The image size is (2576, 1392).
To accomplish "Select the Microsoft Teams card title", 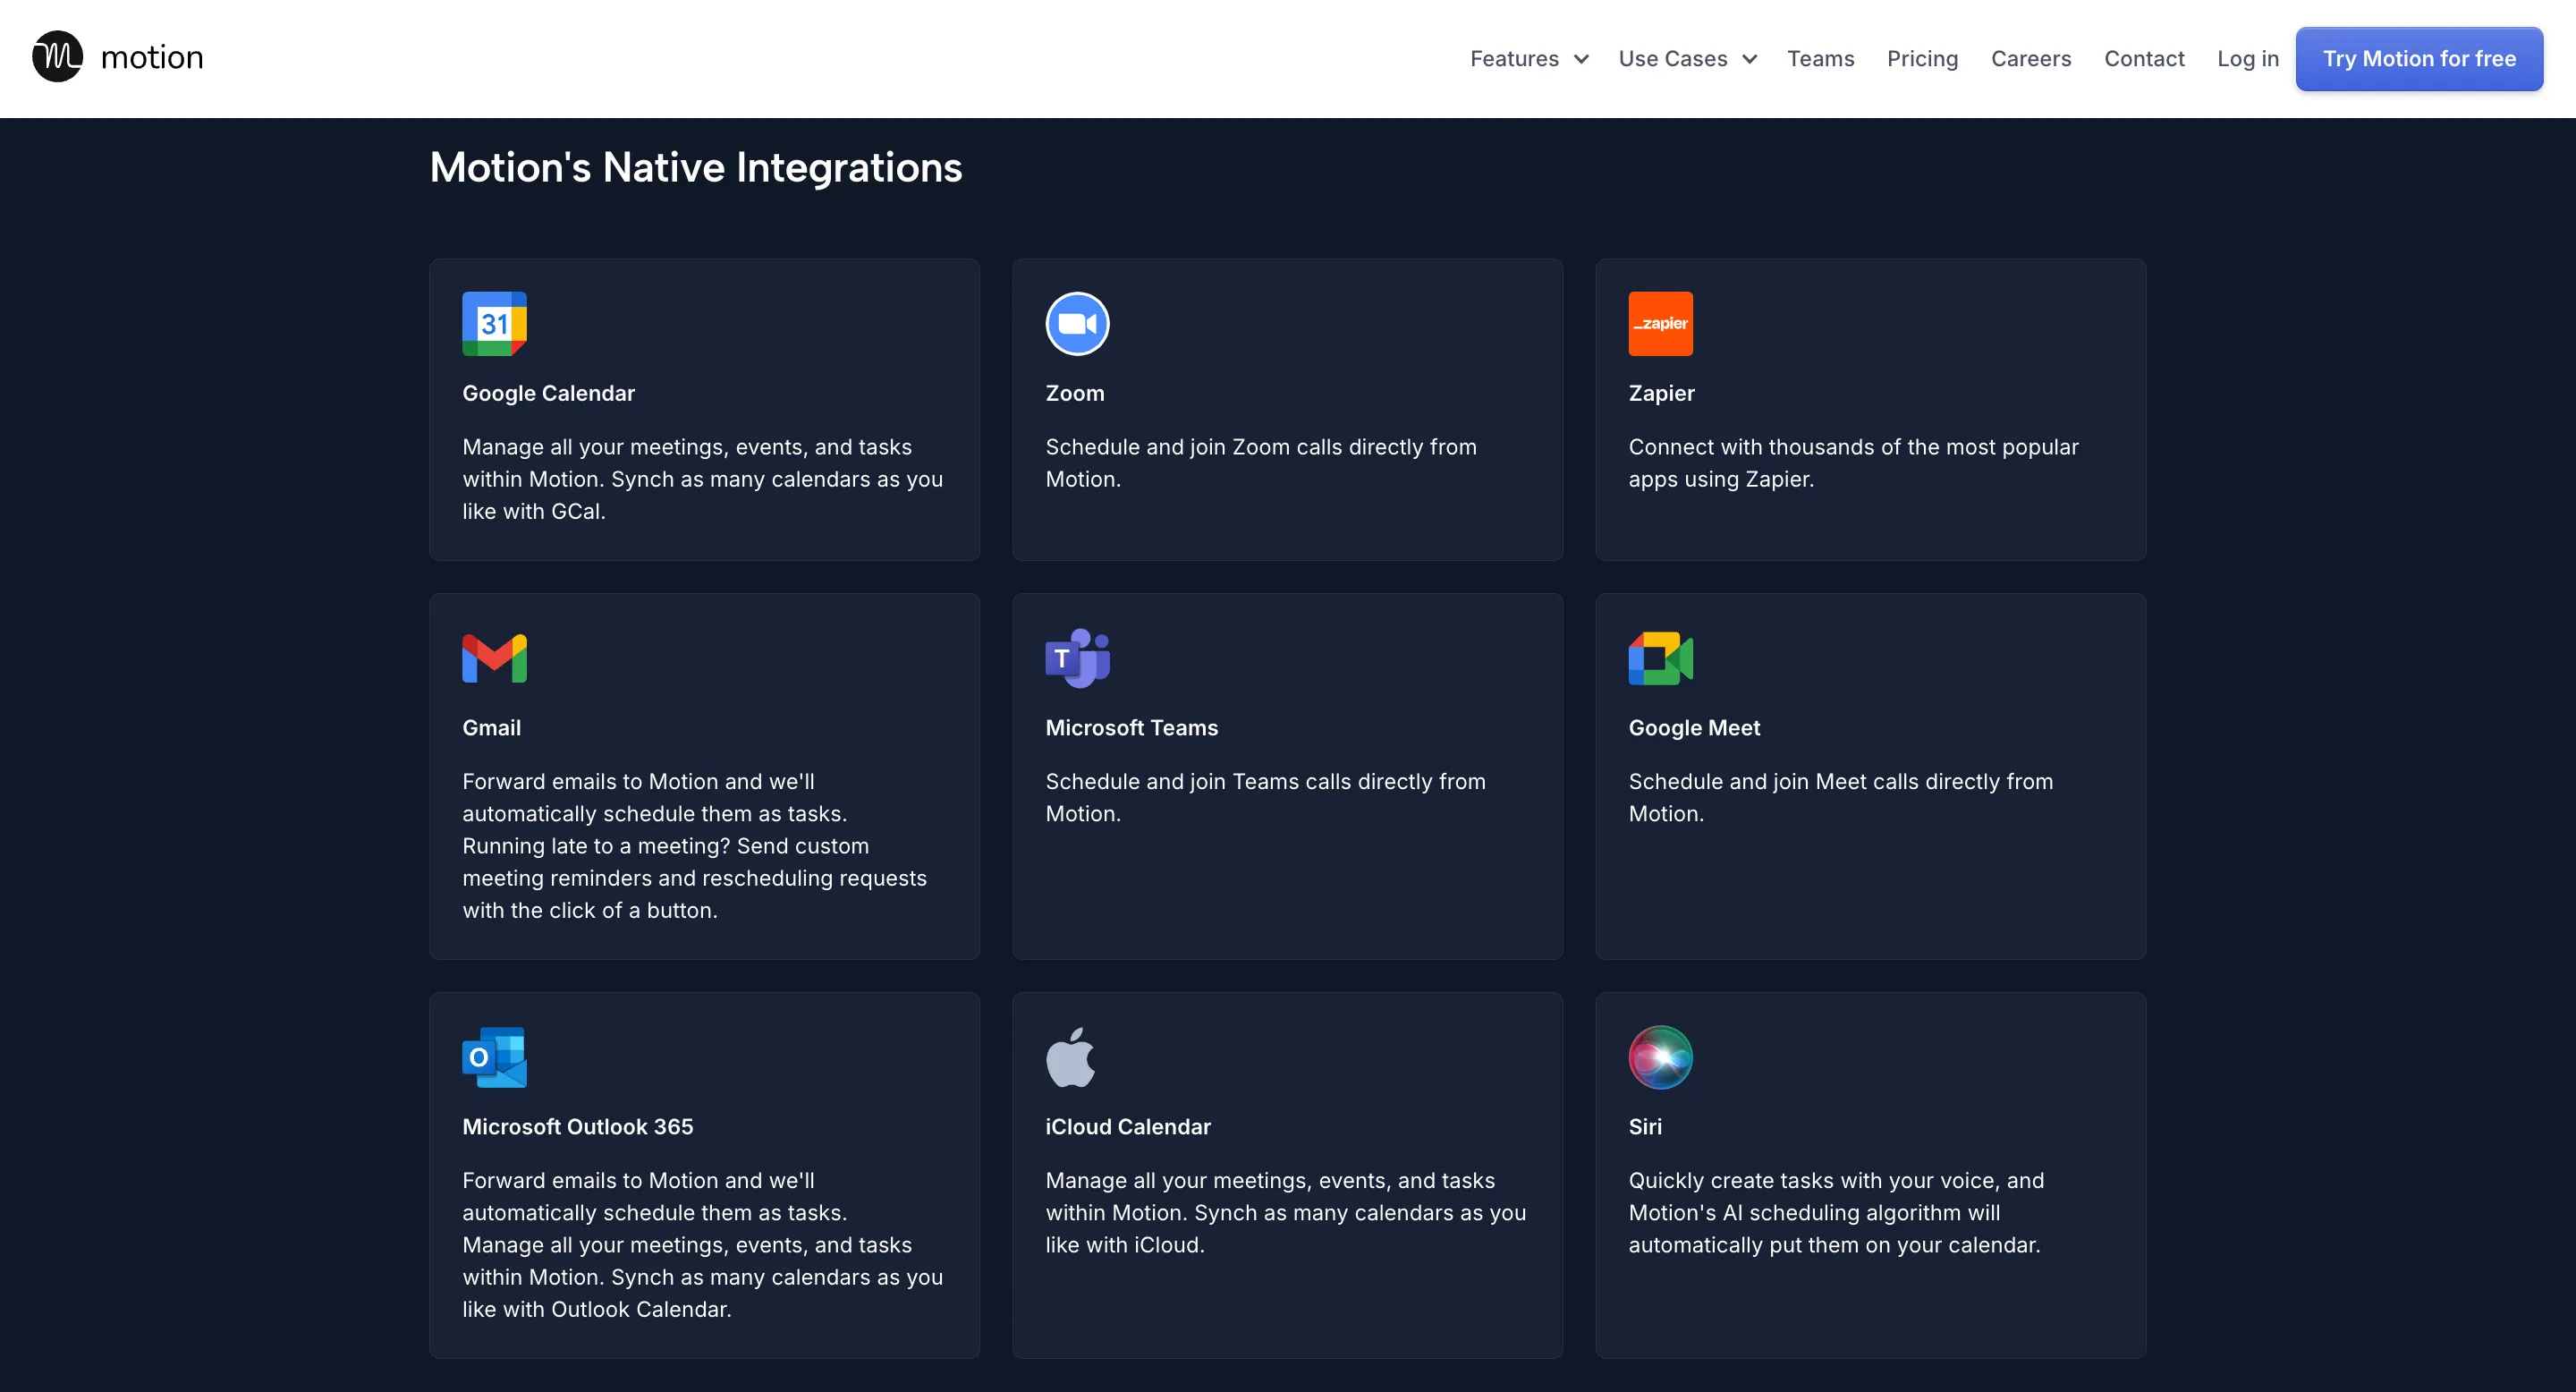I will tap(1131, 728).
